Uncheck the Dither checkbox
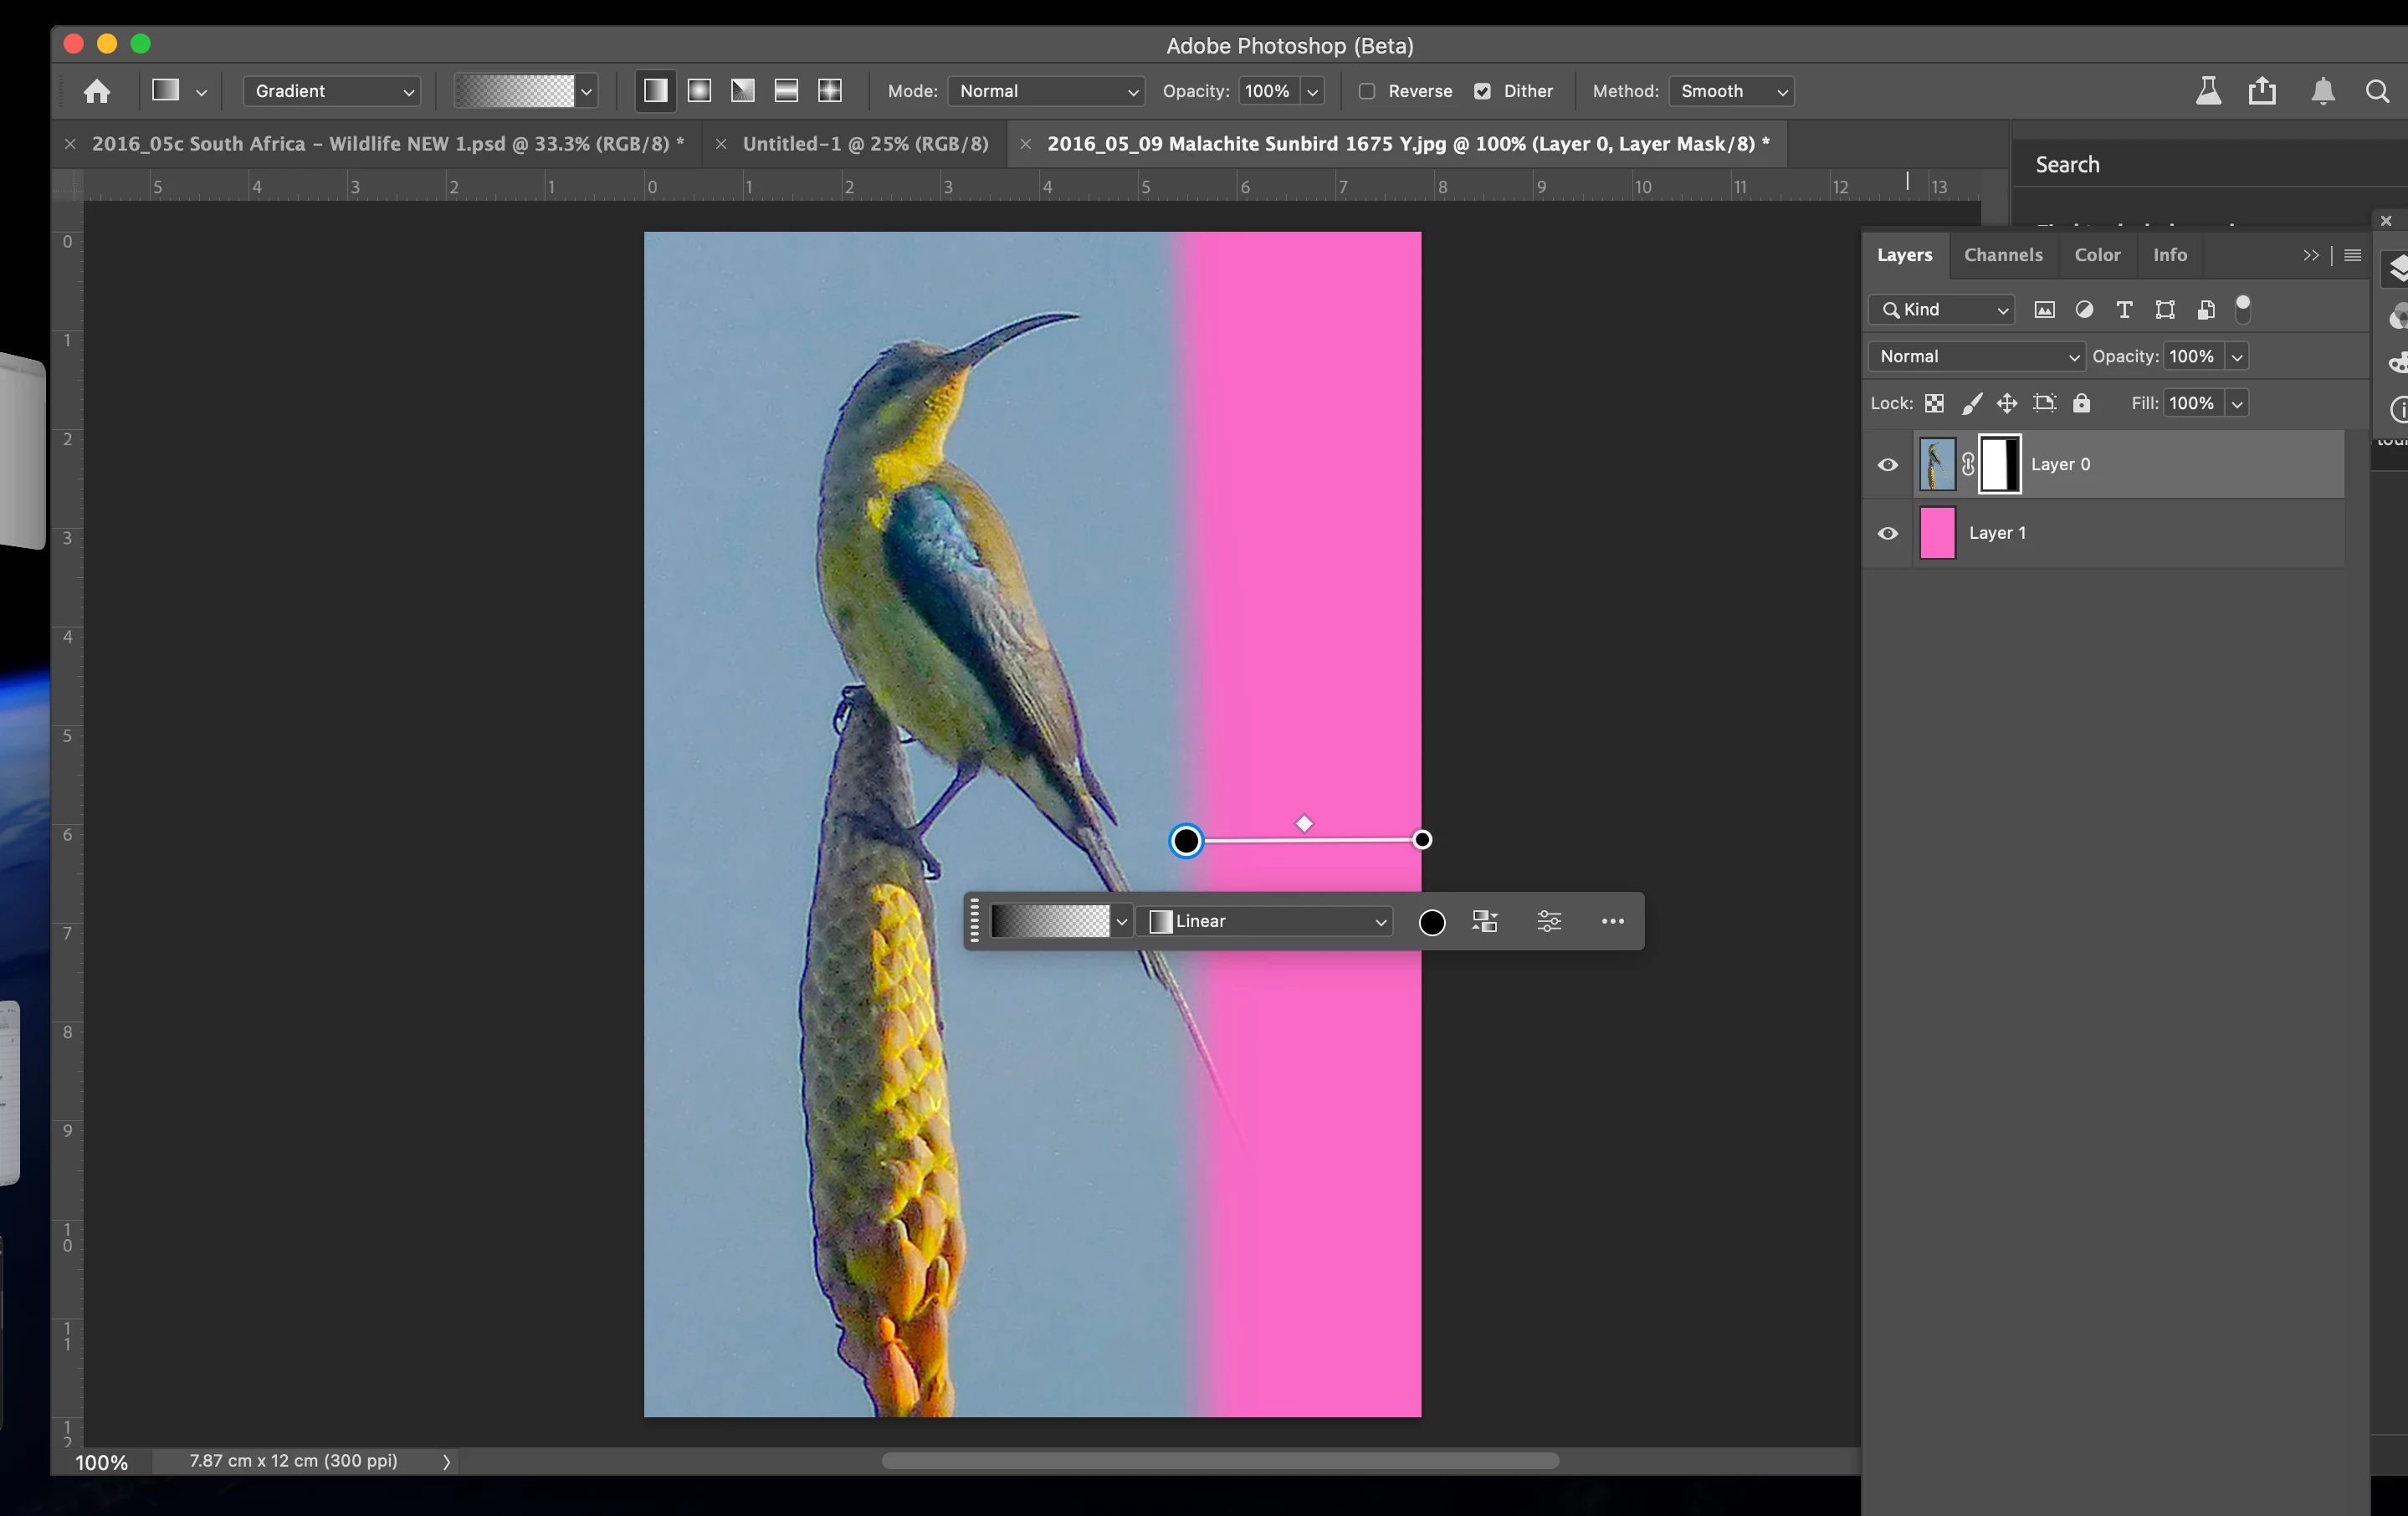This screenshot has width=2408, height=1516. [x=1482, y=91]
